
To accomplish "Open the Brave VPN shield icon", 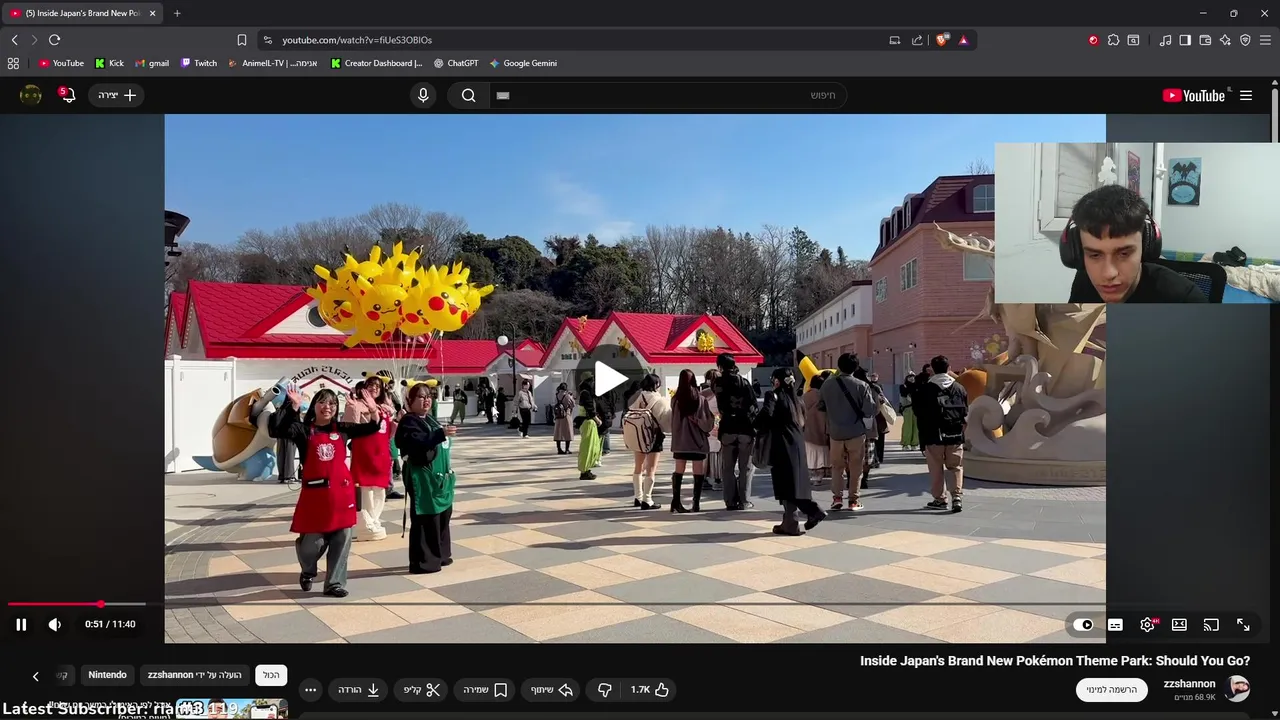I will tap(1245, 40).
